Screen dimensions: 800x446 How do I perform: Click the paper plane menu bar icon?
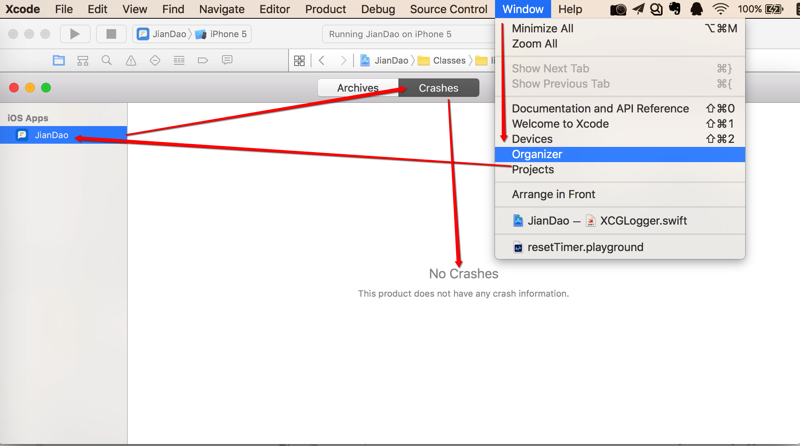[x=638, y=9]
